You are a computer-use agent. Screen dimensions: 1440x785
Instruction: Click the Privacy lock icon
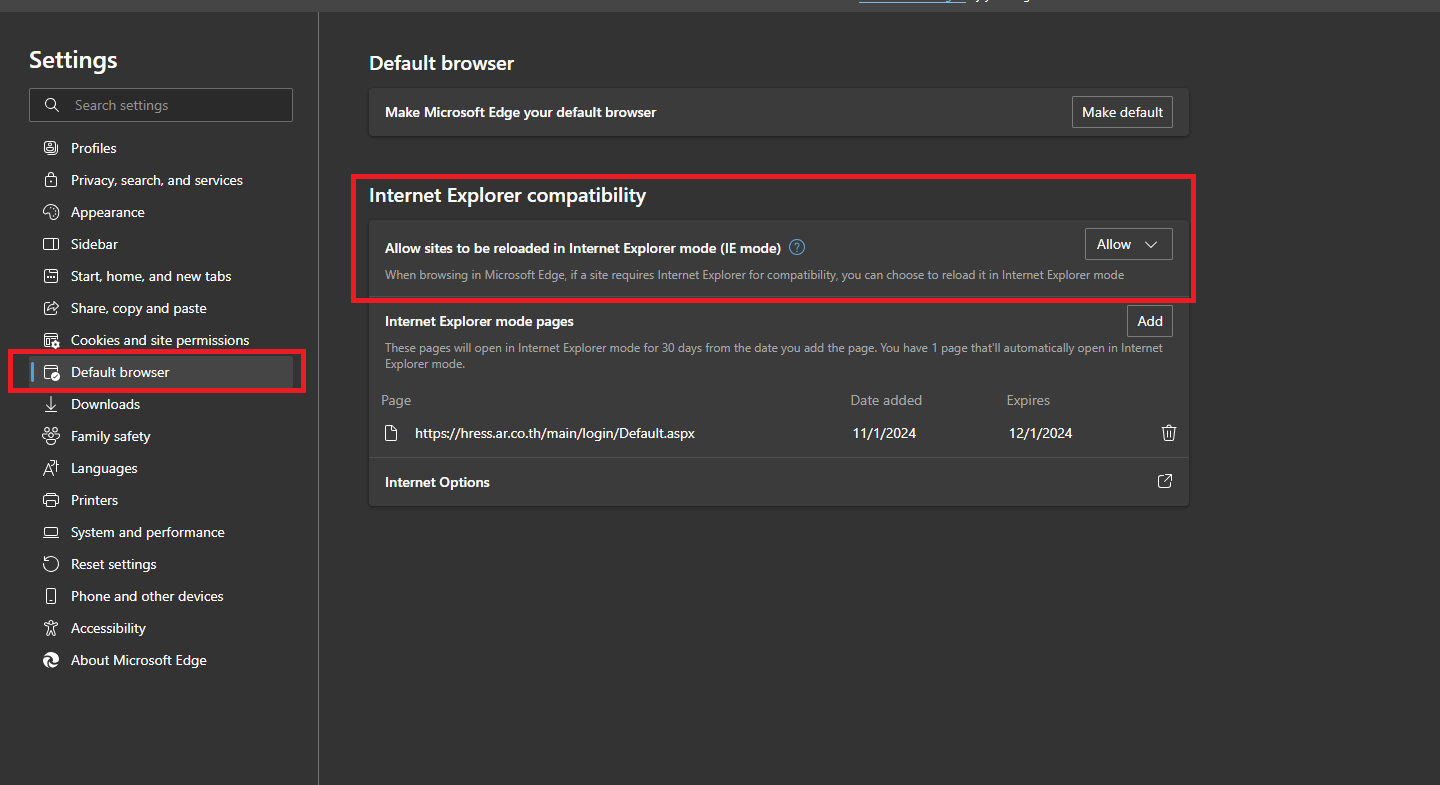point(51,180)
